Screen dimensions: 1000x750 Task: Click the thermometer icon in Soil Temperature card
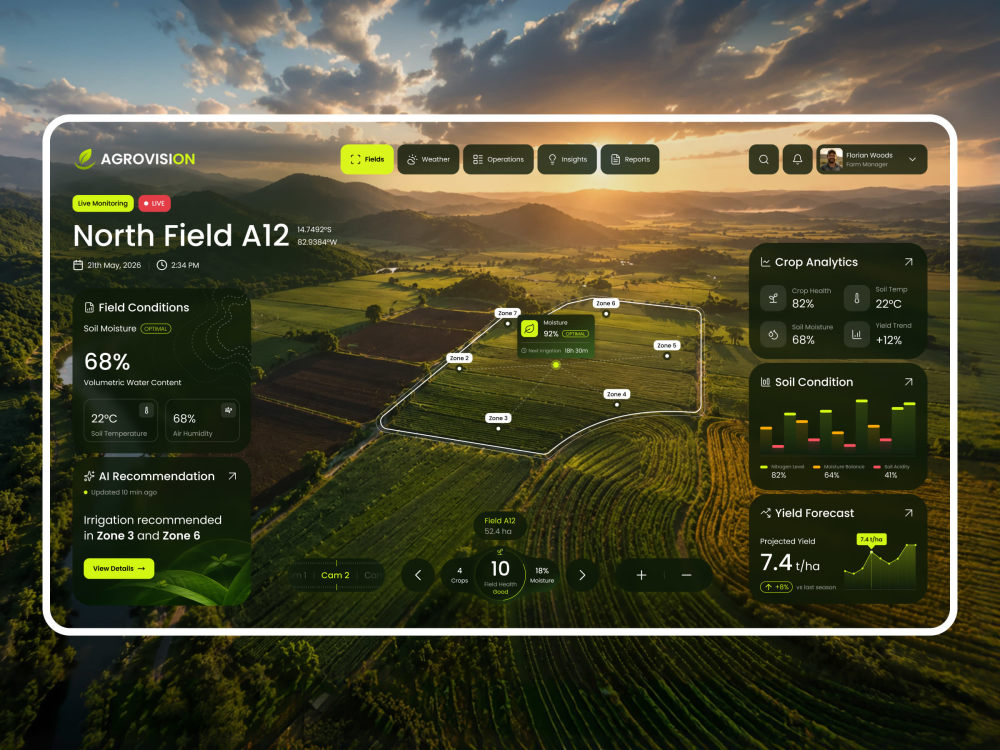pos(146,411)
